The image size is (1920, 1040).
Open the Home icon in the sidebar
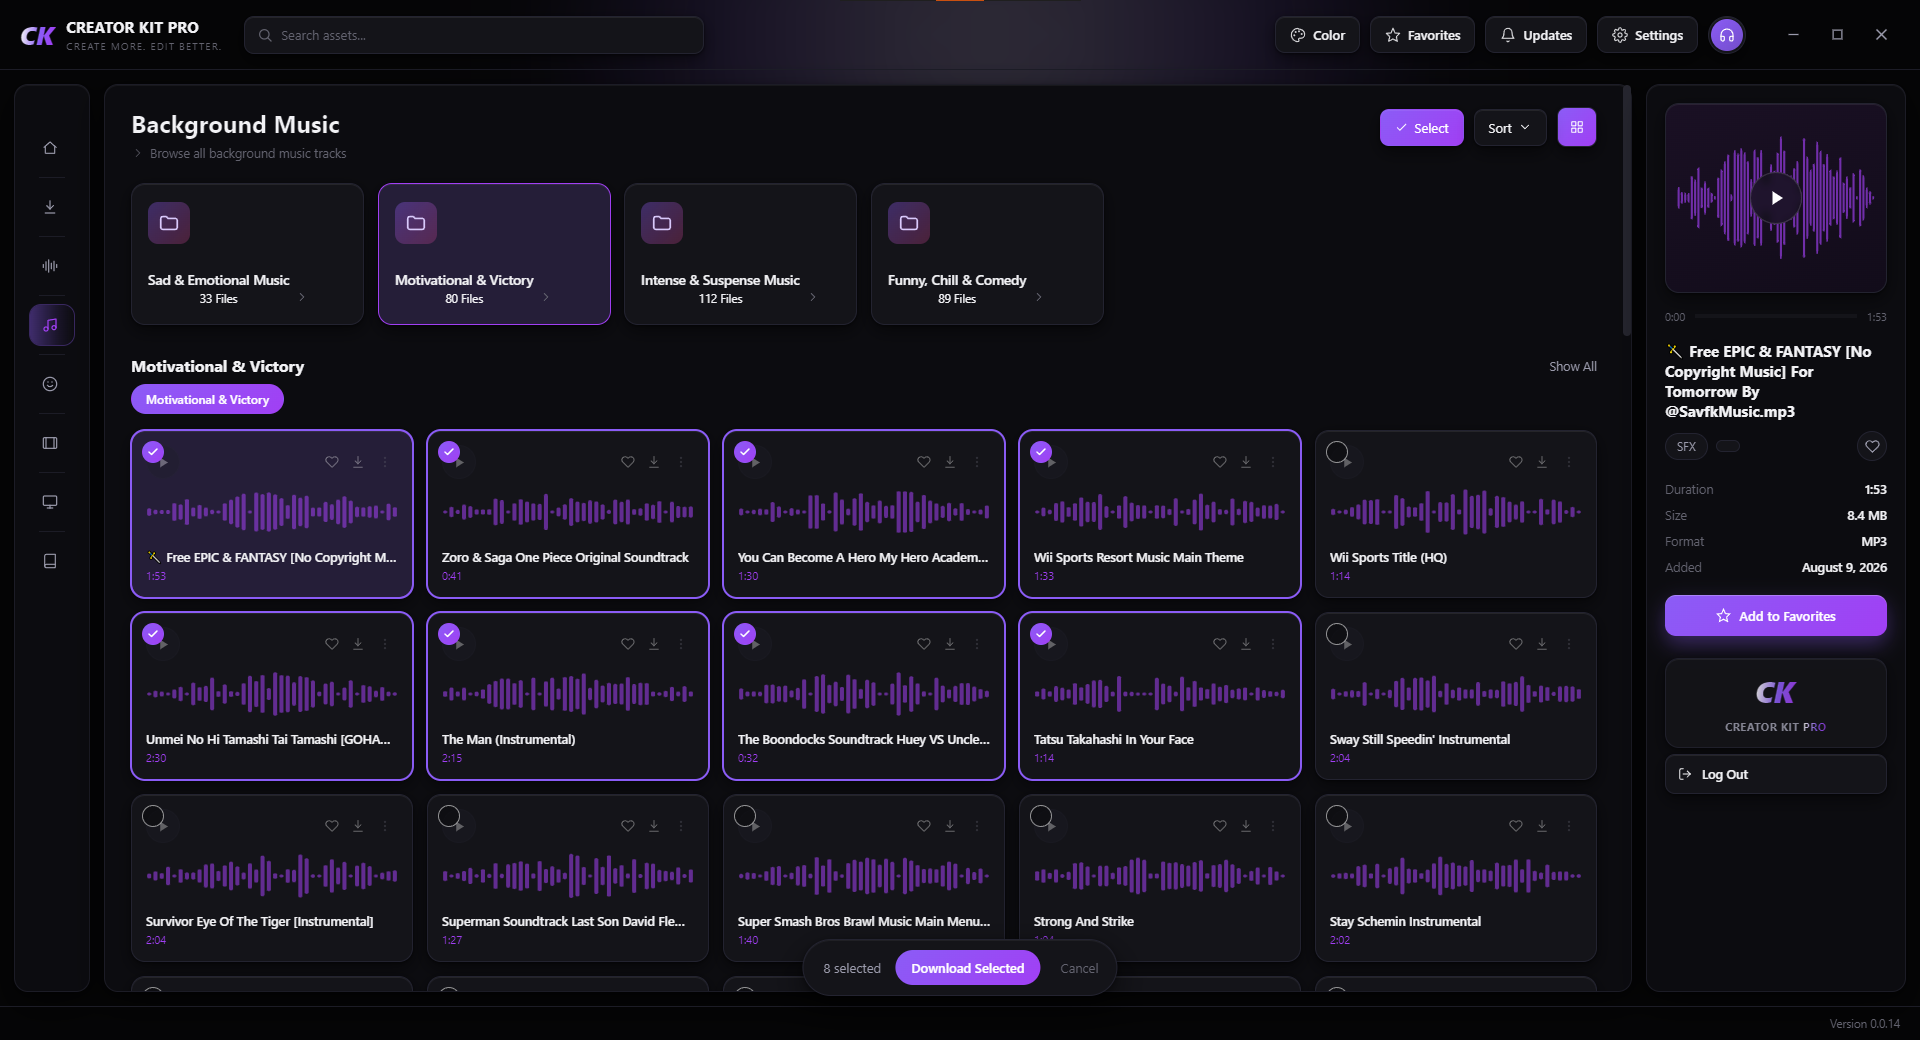[x=50, y=148]
